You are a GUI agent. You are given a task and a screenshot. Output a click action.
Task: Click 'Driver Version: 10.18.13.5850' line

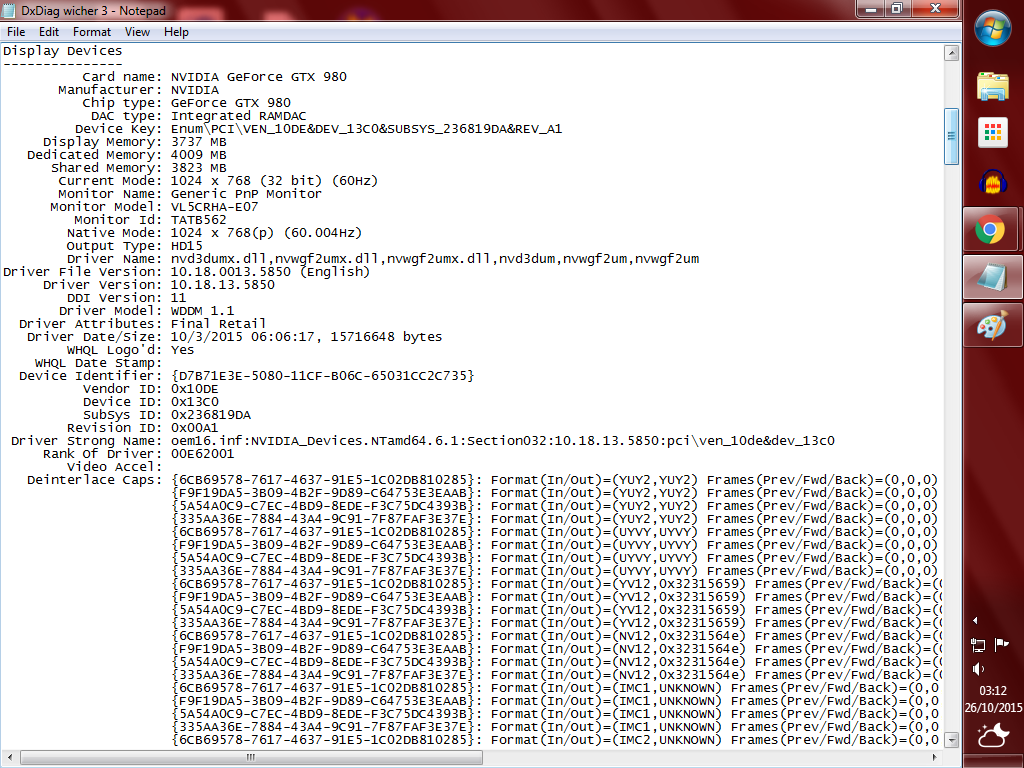159,285
